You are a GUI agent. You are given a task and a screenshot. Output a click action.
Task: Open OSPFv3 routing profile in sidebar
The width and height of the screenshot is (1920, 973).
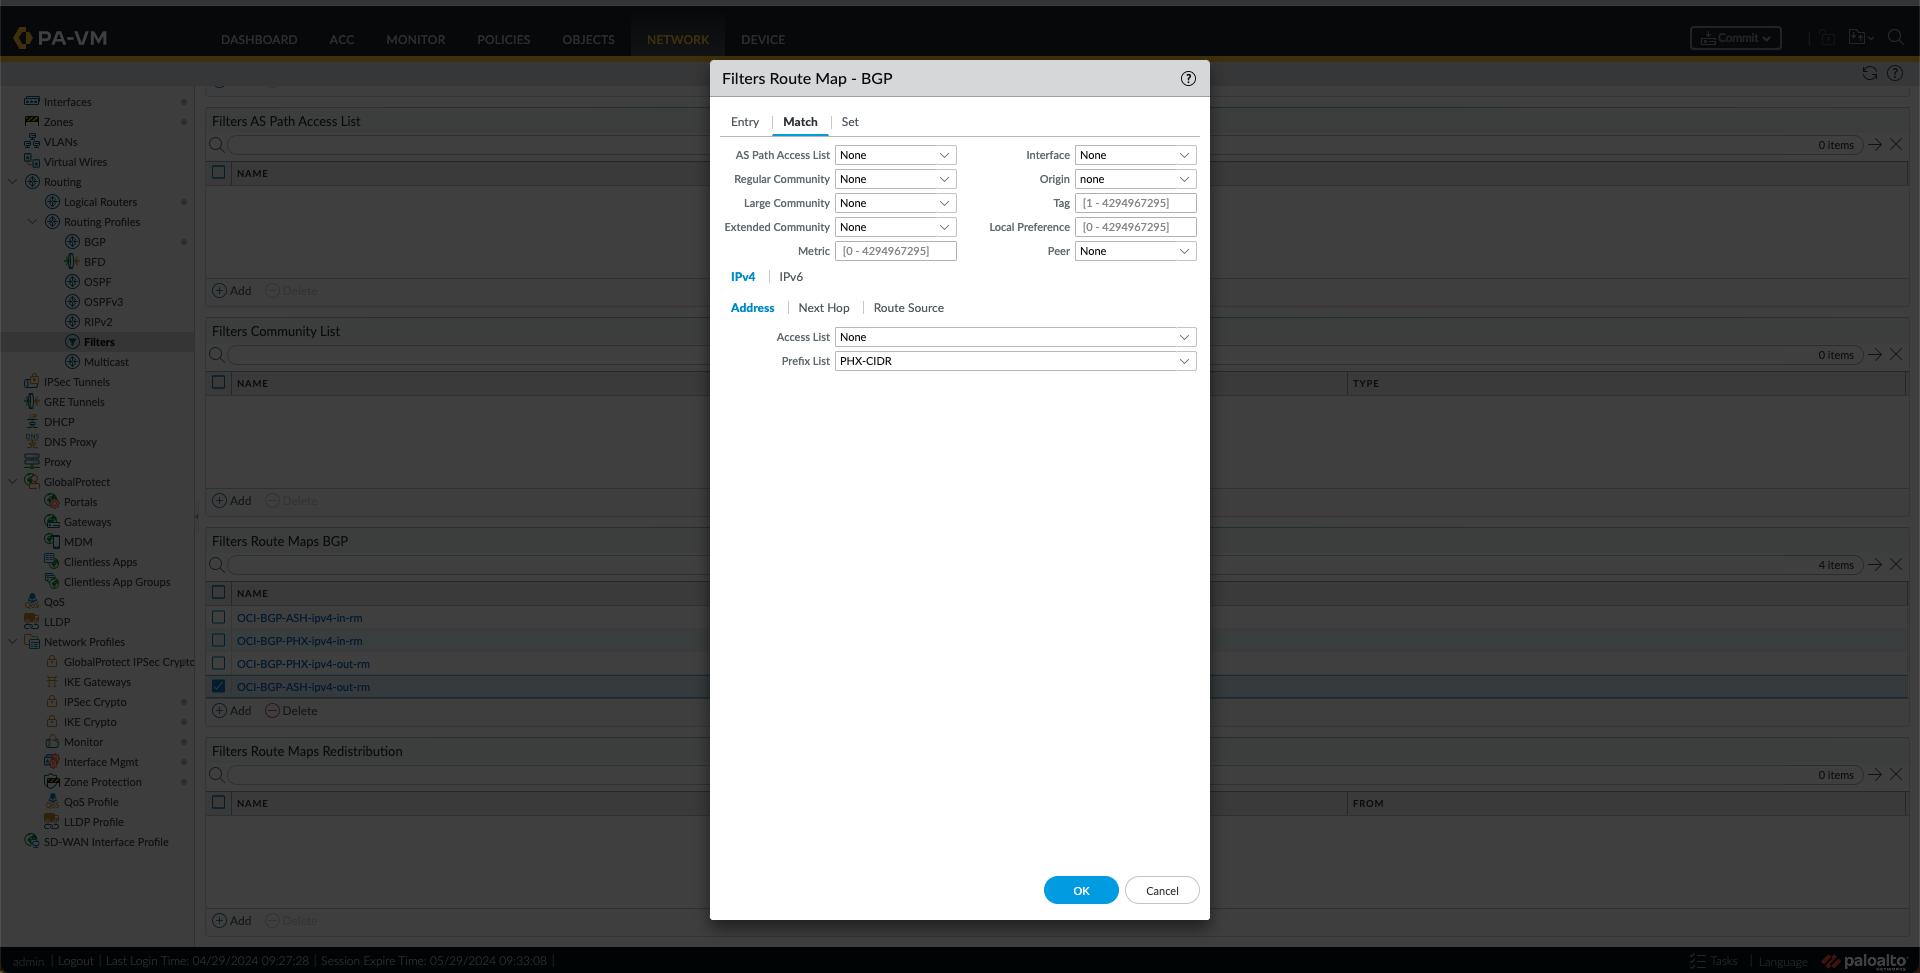(103, 302)
